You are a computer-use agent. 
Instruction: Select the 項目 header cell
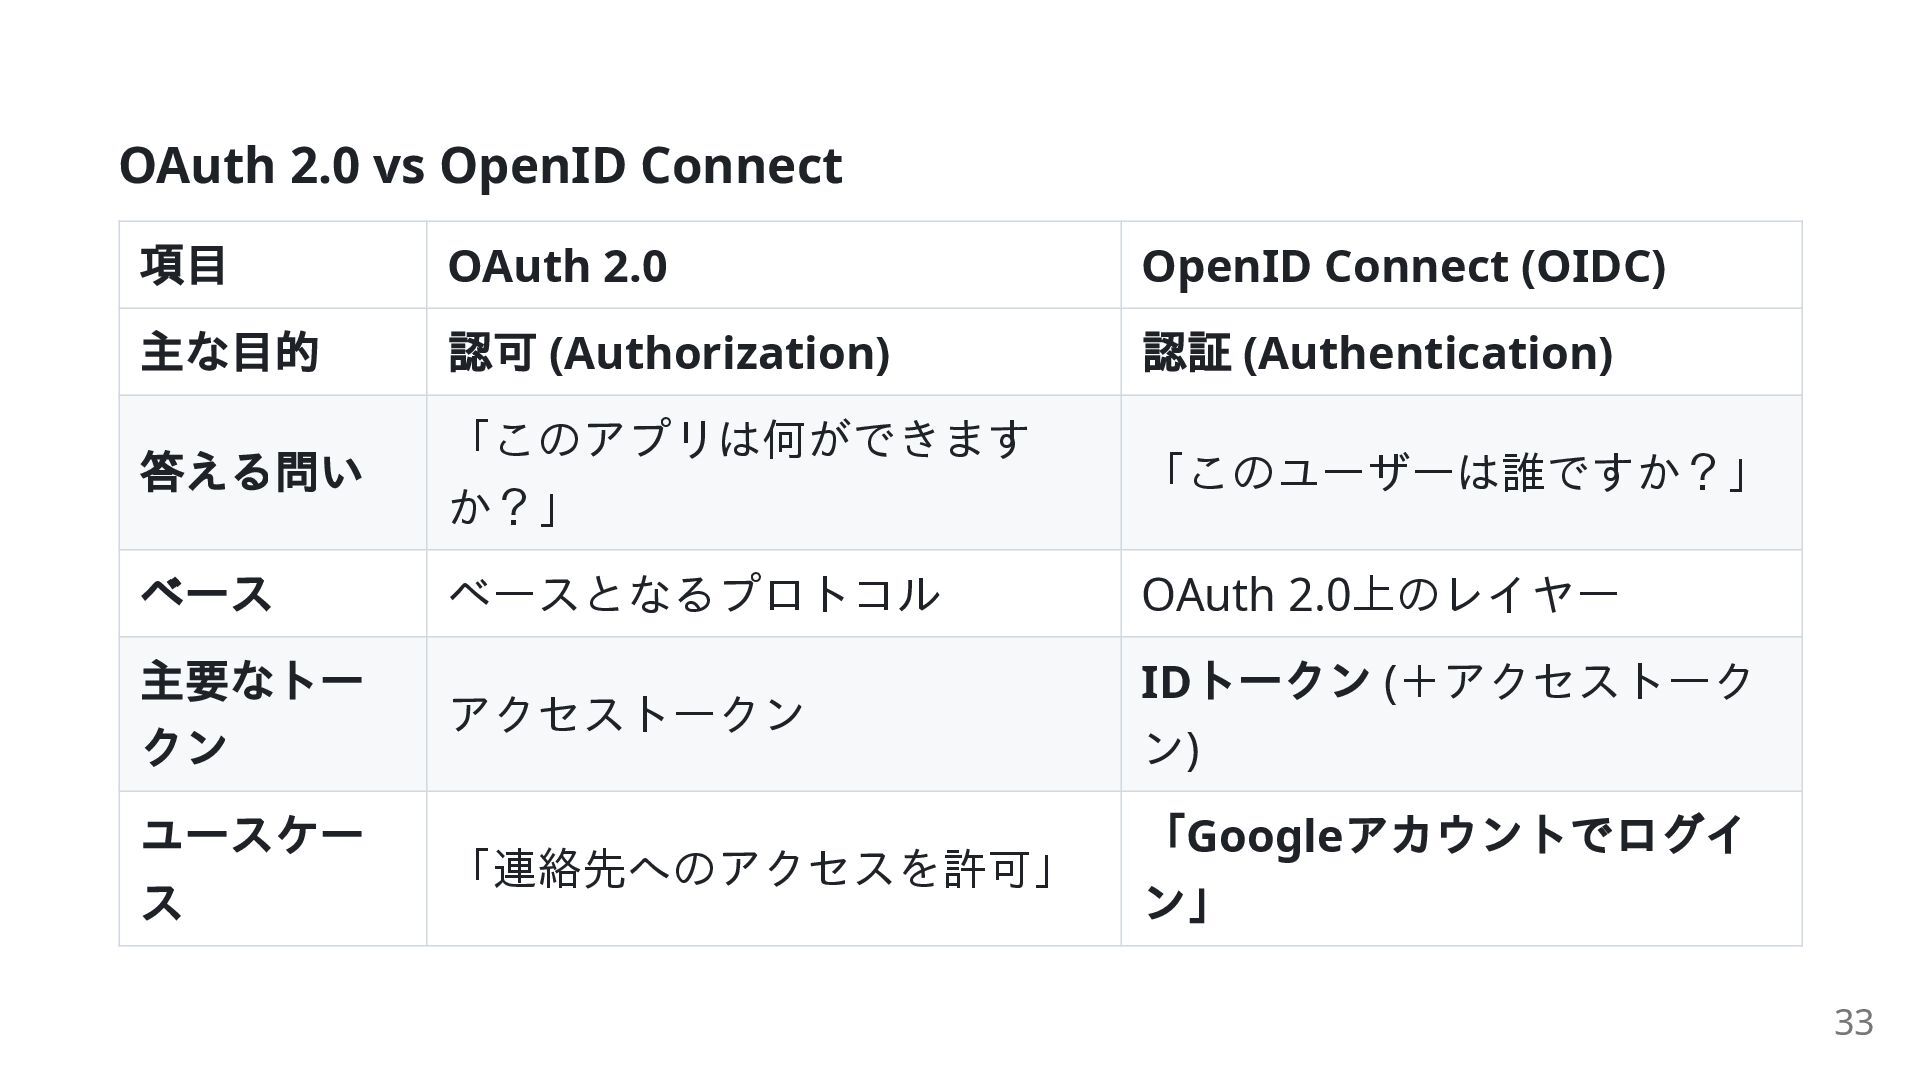(x=184, y=266)
